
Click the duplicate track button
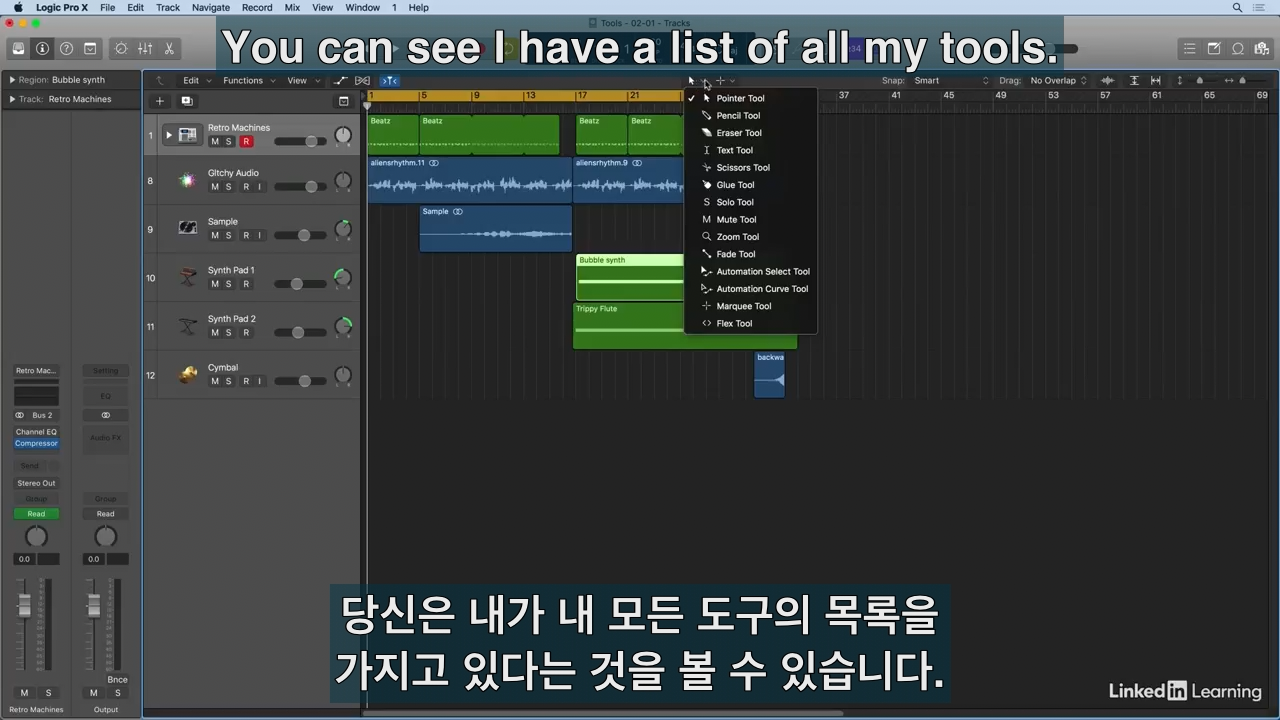pos(186,101)
